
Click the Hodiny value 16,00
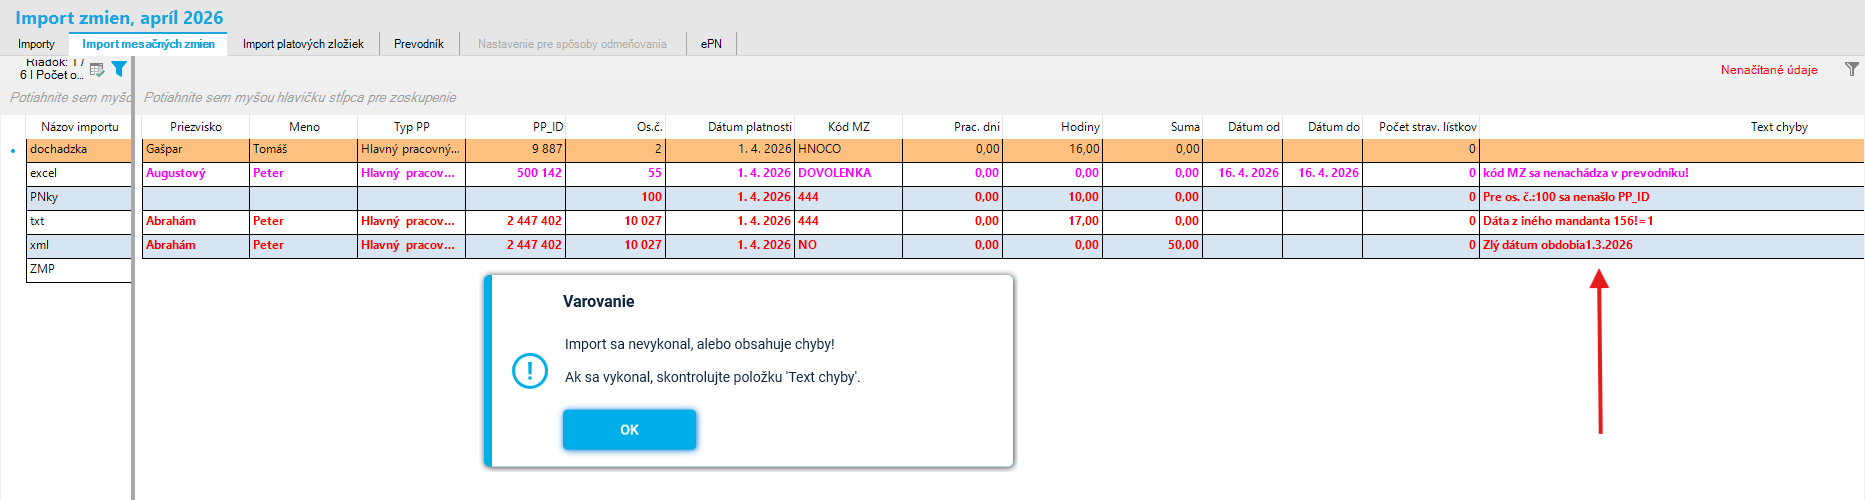(1052, 149)
